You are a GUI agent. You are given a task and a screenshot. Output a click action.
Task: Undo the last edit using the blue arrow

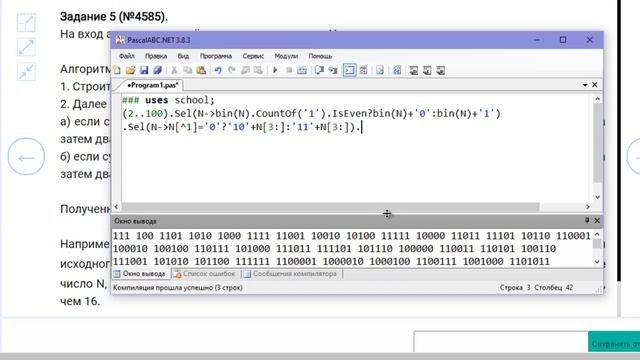click(218, 70)
